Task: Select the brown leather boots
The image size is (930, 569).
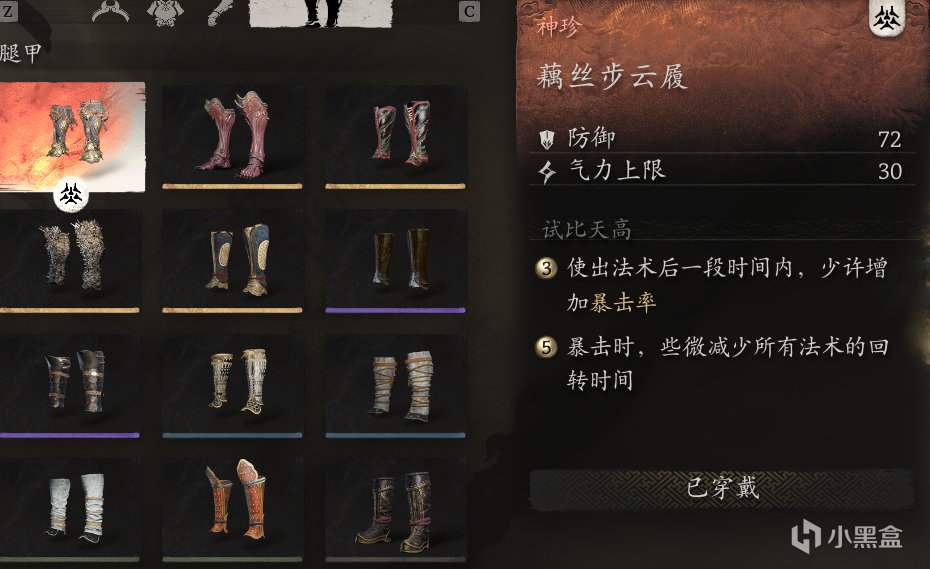Action: (x=395, y=509)
